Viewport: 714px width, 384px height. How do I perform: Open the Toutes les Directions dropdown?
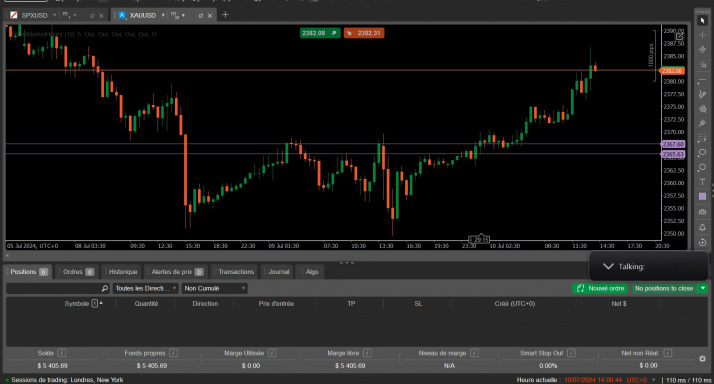click(145, 288)
